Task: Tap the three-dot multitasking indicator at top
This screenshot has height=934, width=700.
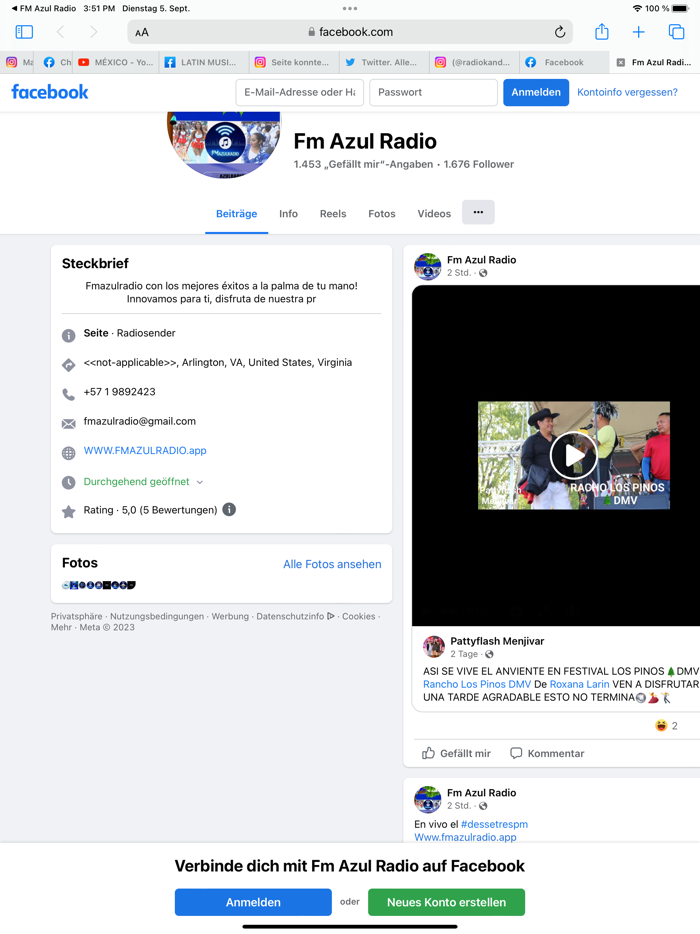Action: pos(350,8)
